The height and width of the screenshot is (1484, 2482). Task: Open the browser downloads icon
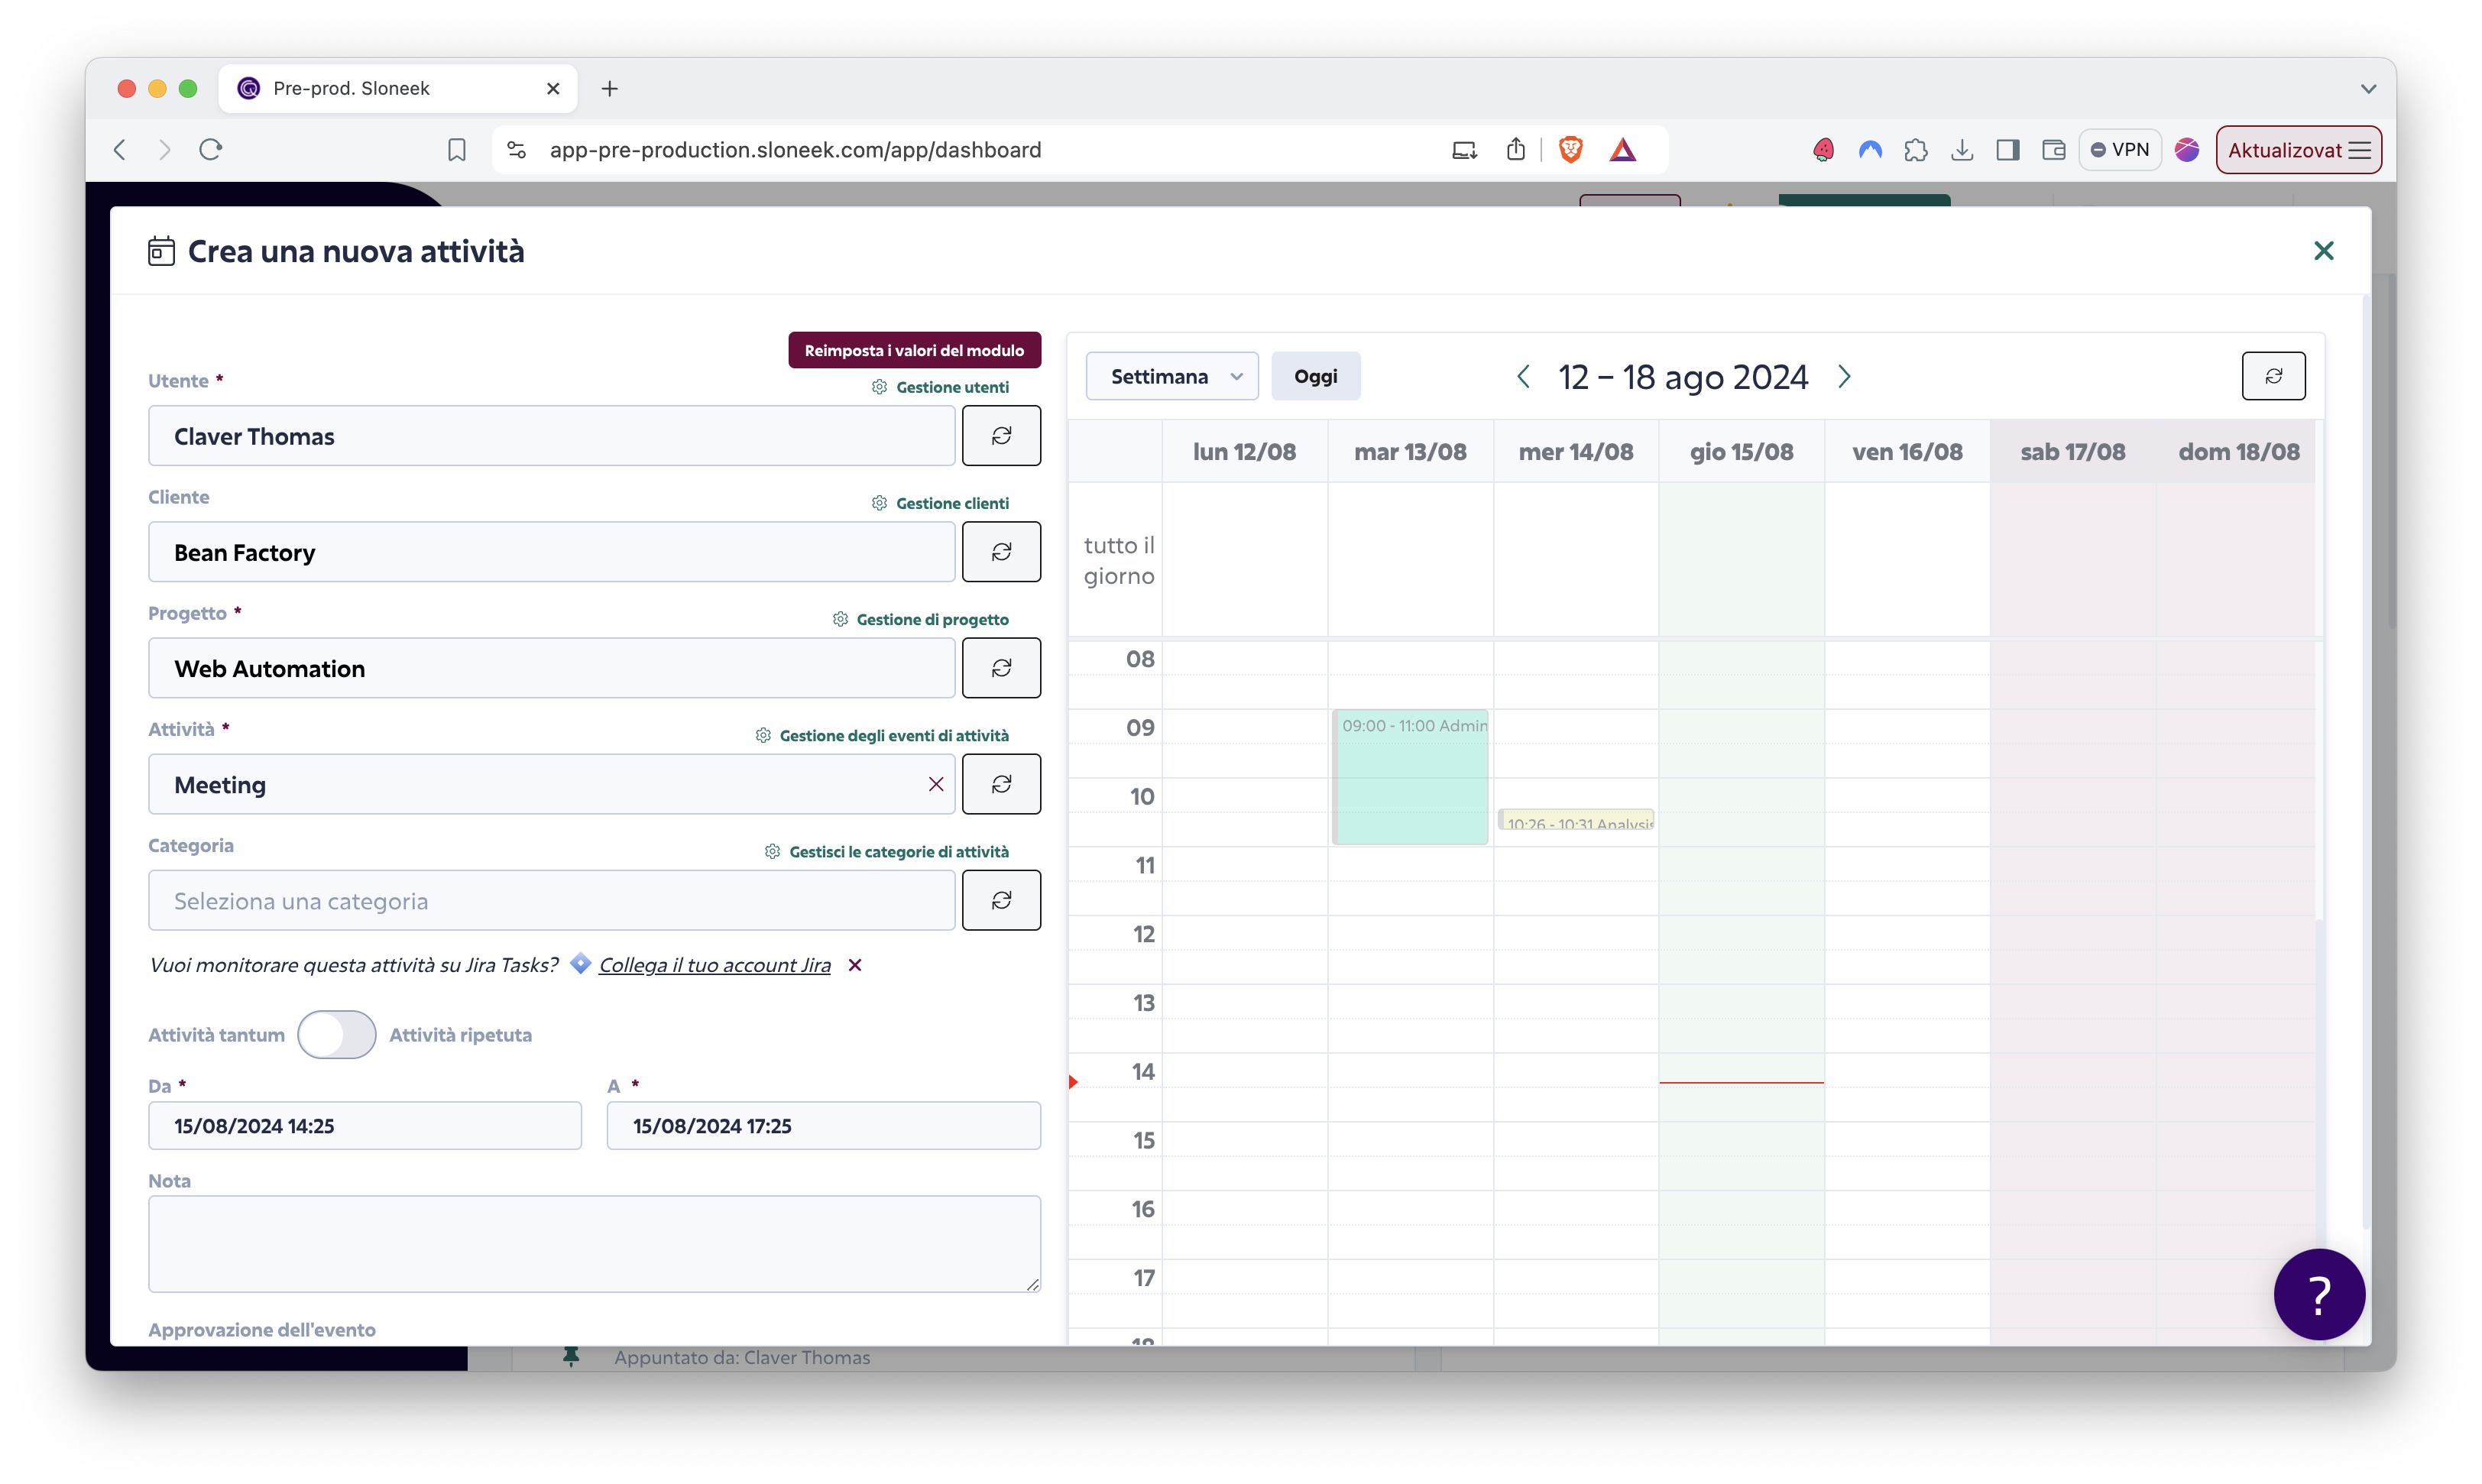click(x=1962, y=150)
